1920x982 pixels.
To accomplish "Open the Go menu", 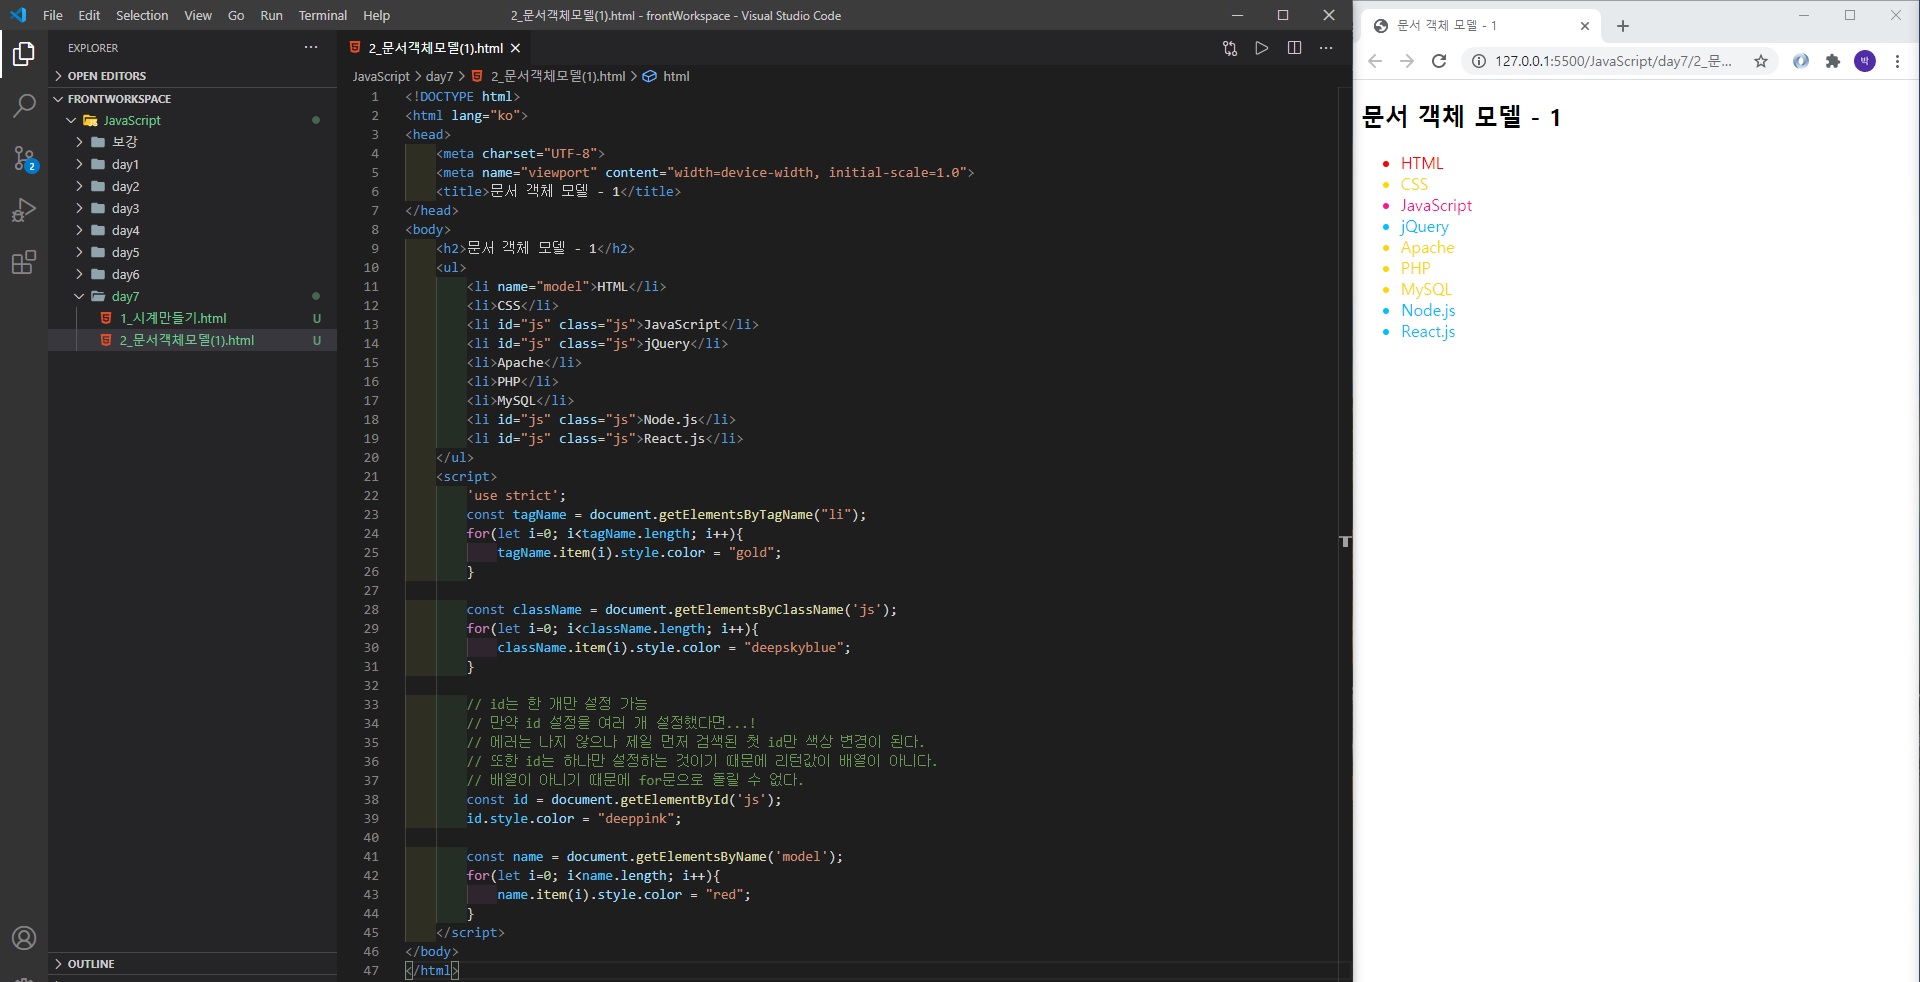I will pos(236,15).
